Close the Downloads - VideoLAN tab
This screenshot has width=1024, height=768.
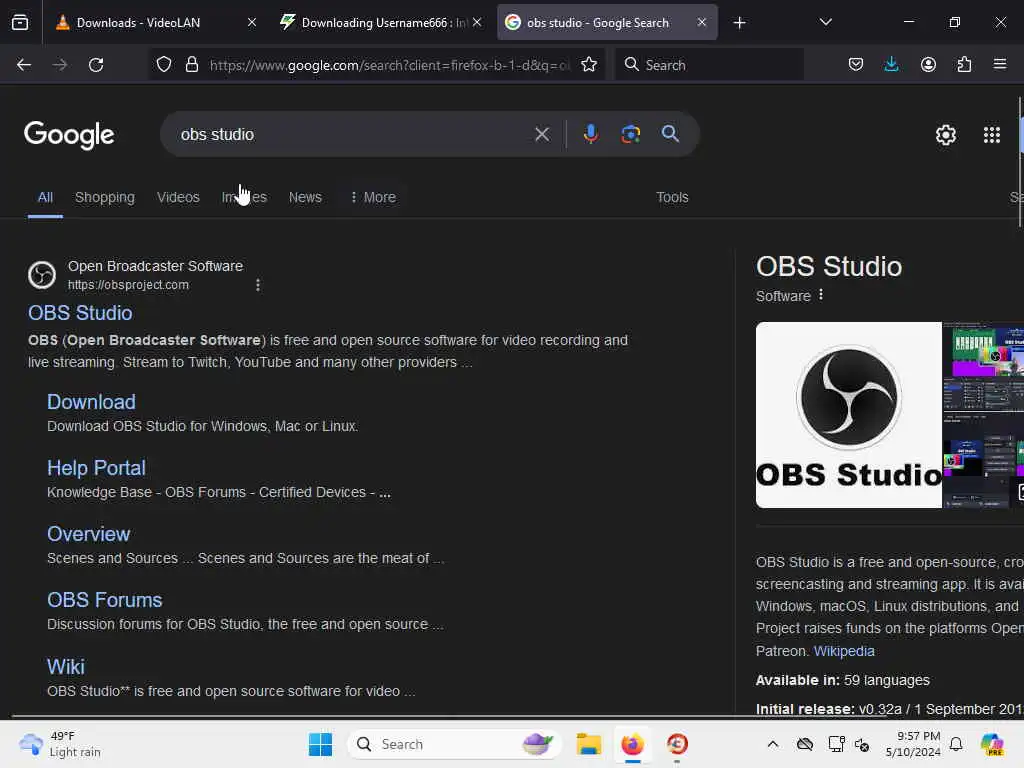(251, 22)
